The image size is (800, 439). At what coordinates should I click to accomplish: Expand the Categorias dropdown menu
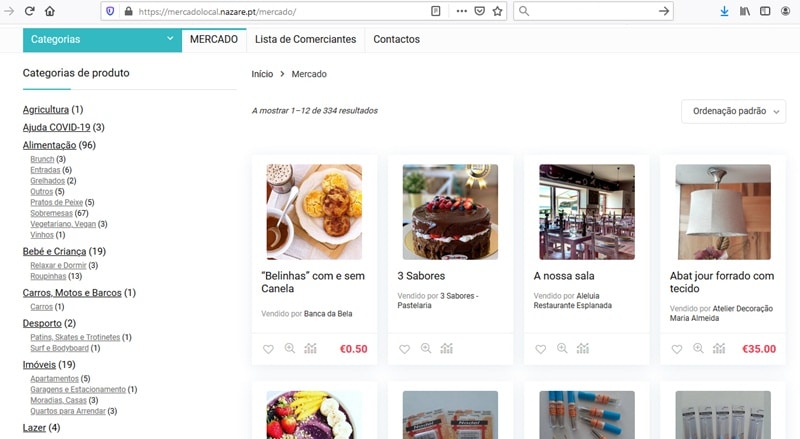(102, 40)
